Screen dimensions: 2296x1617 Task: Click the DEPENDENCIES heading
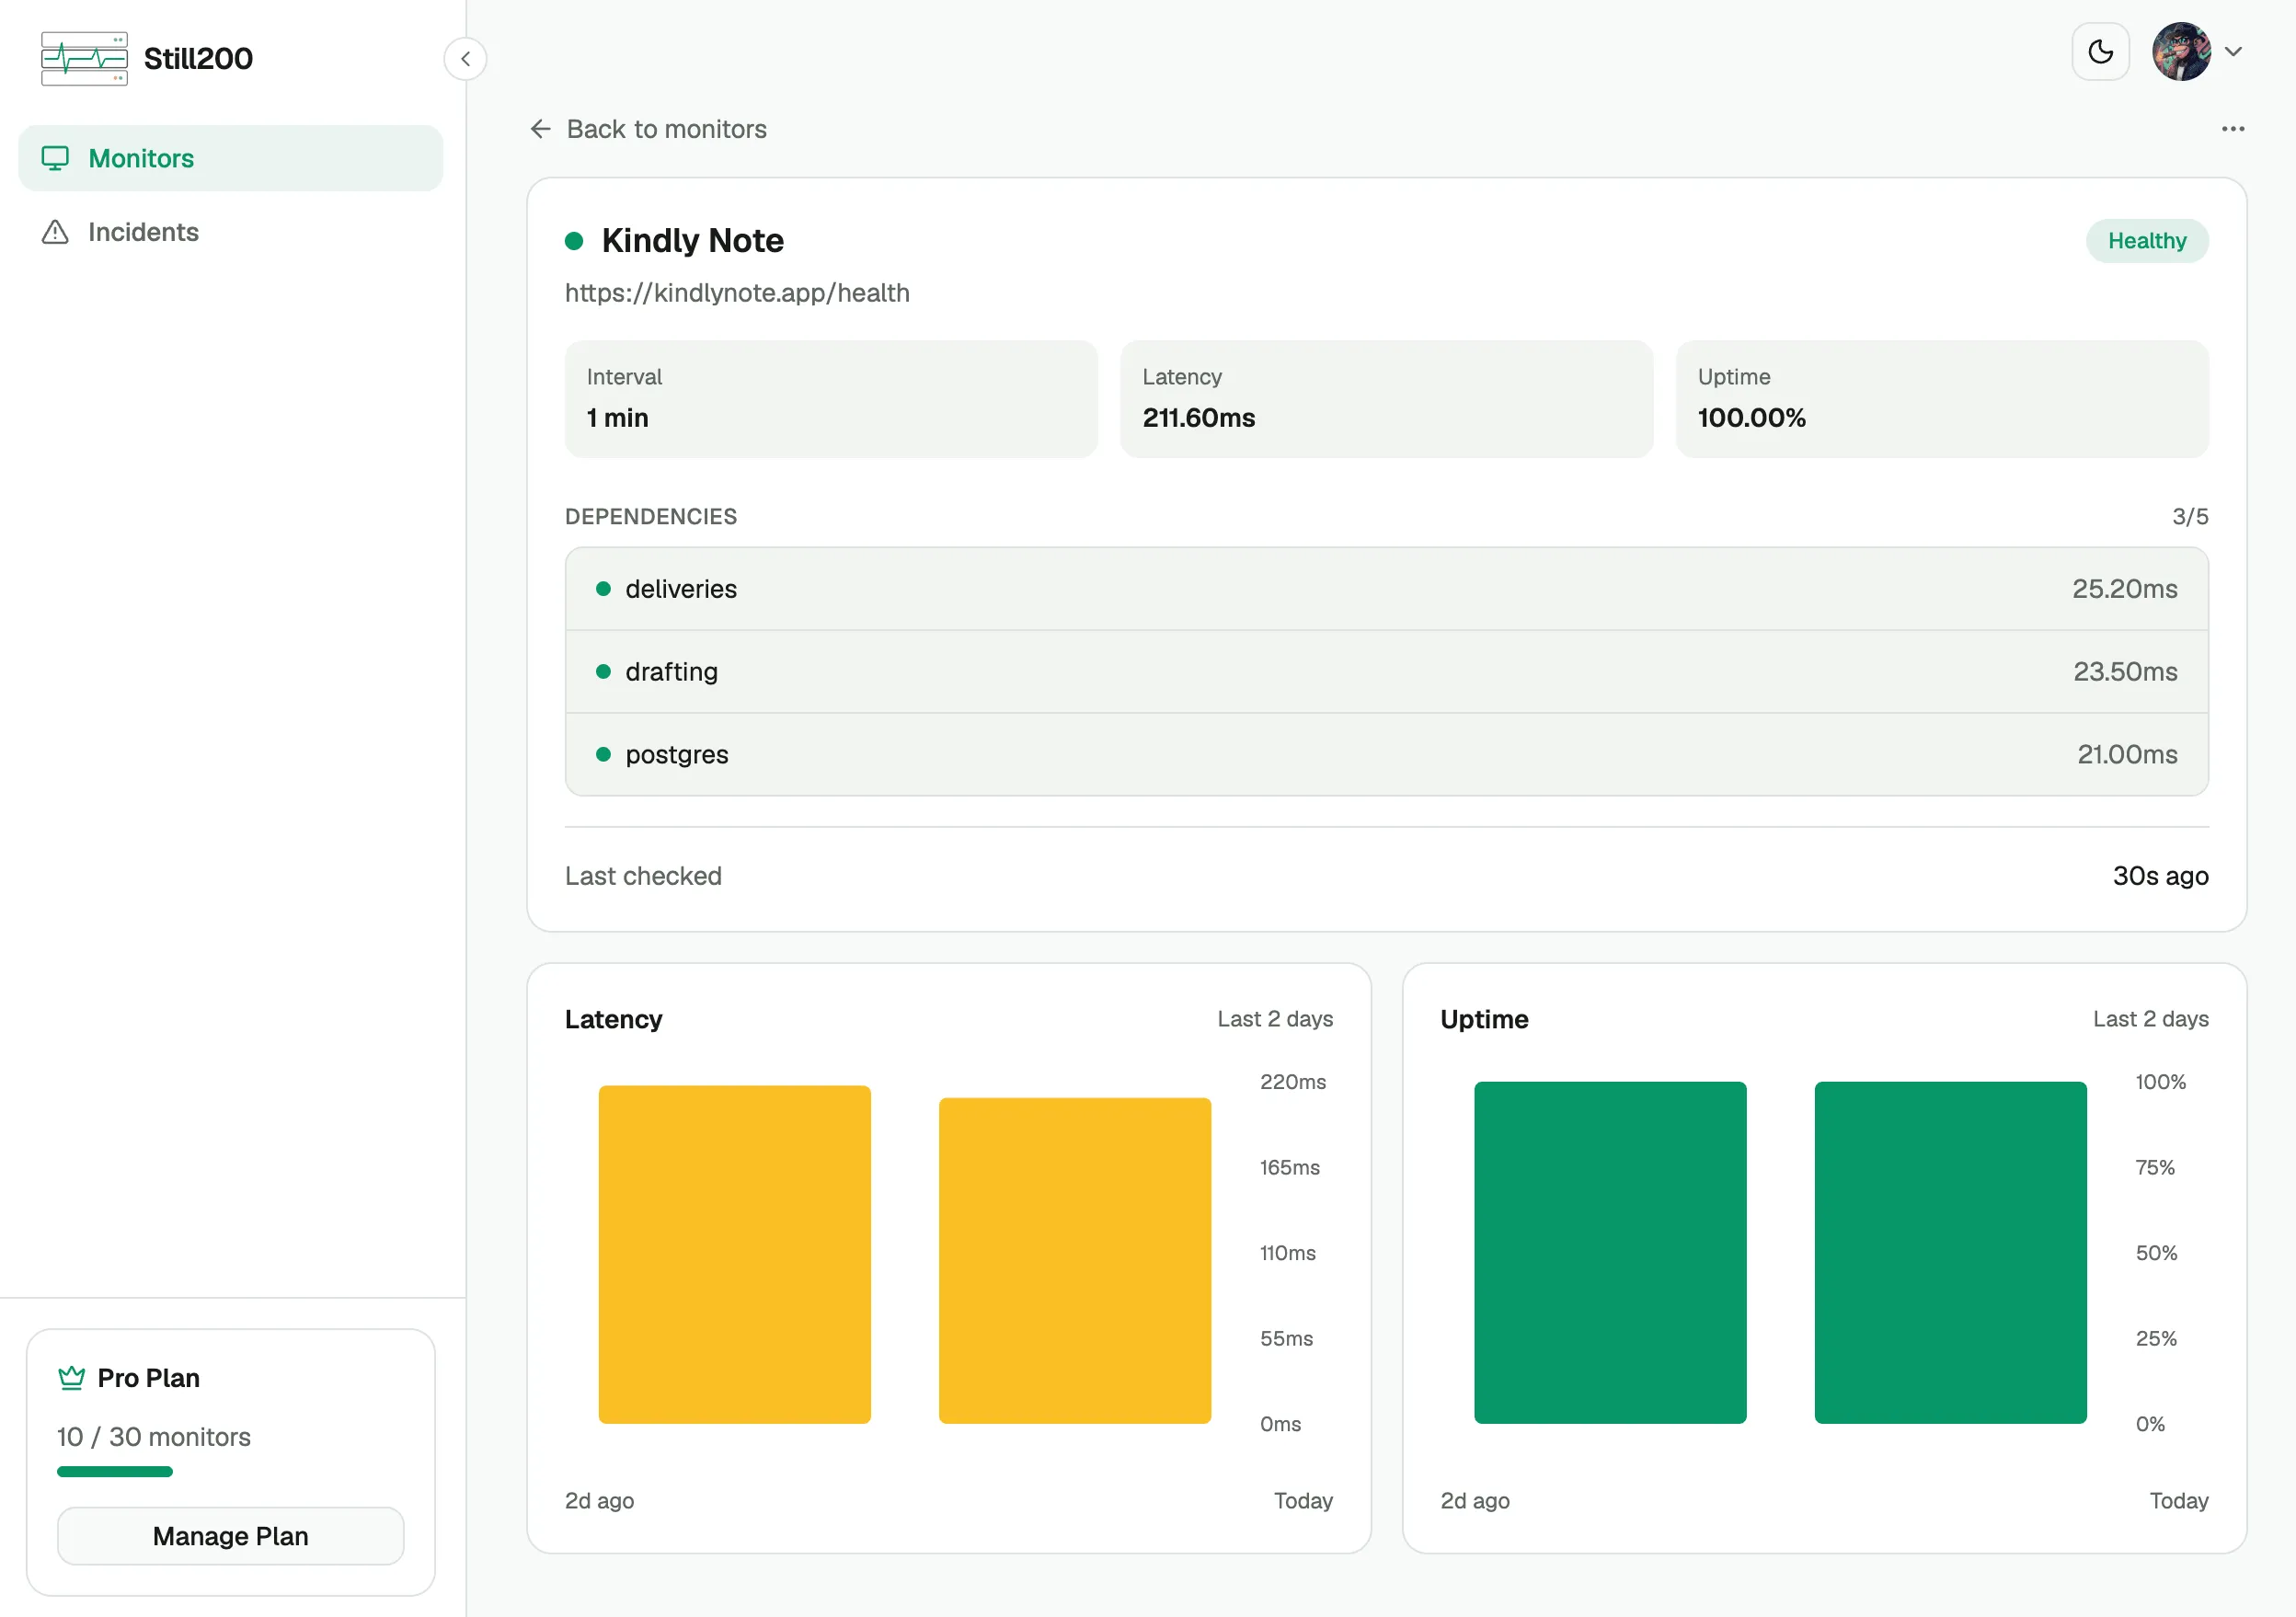click(651, 517)
